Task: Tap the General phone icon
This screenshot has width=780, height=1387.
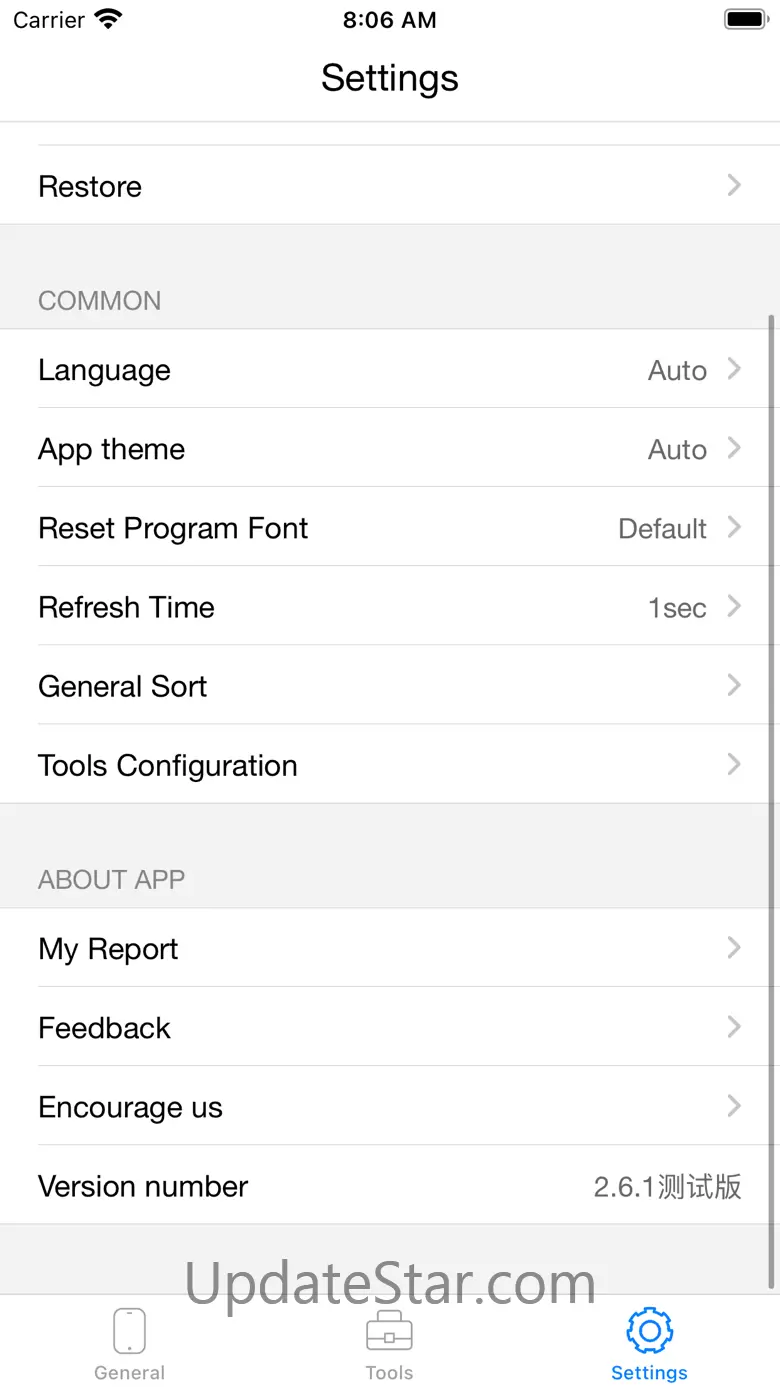Action: pyautogui.click(x=129, y=1331)
